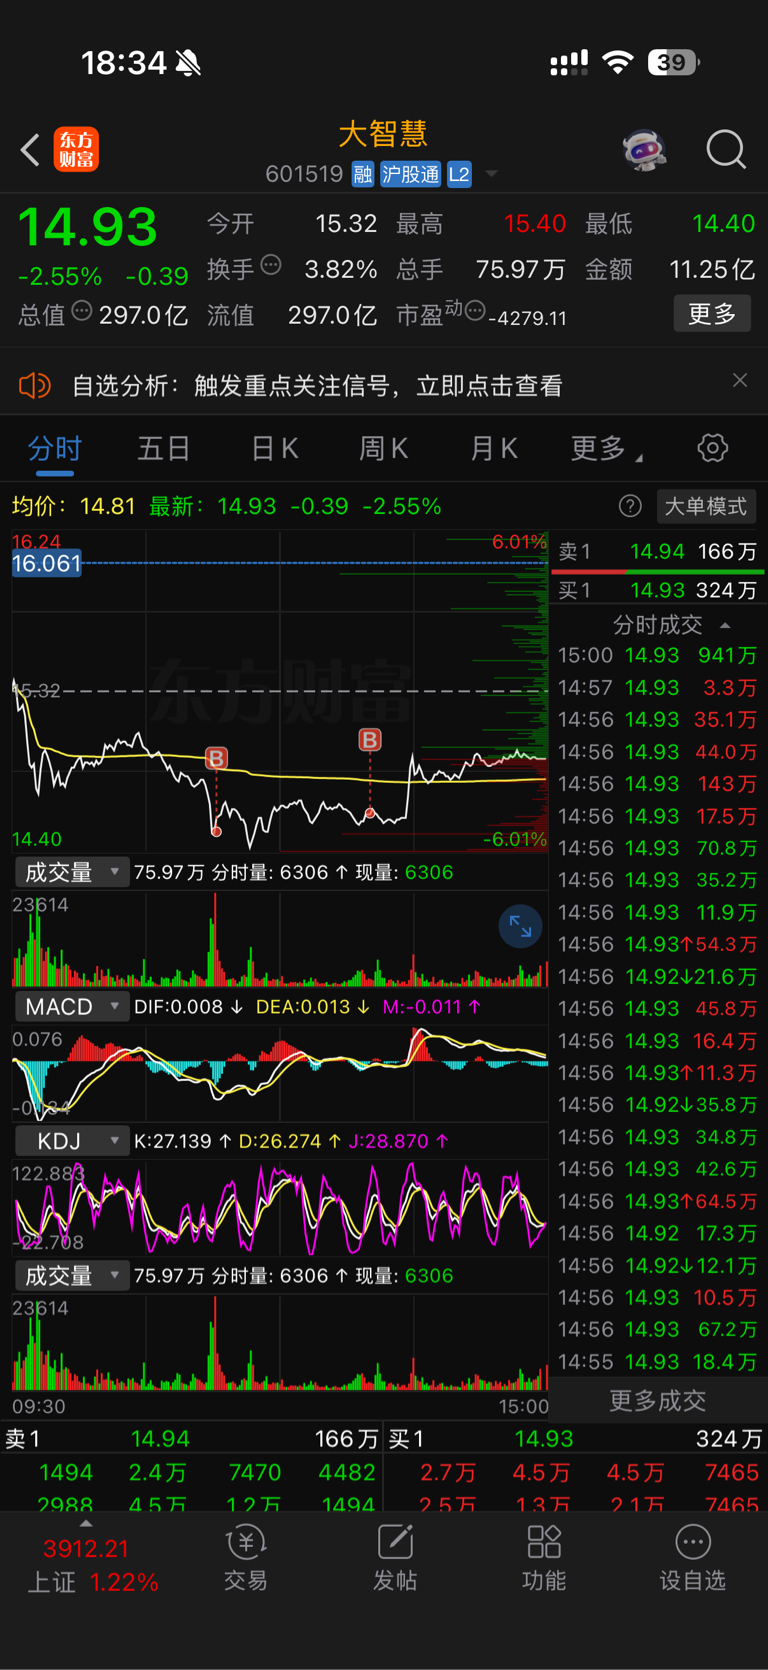Screen dimensions: 768x1670
Task: Open the chart settings gear icon
Action: (x=713, y=448)
